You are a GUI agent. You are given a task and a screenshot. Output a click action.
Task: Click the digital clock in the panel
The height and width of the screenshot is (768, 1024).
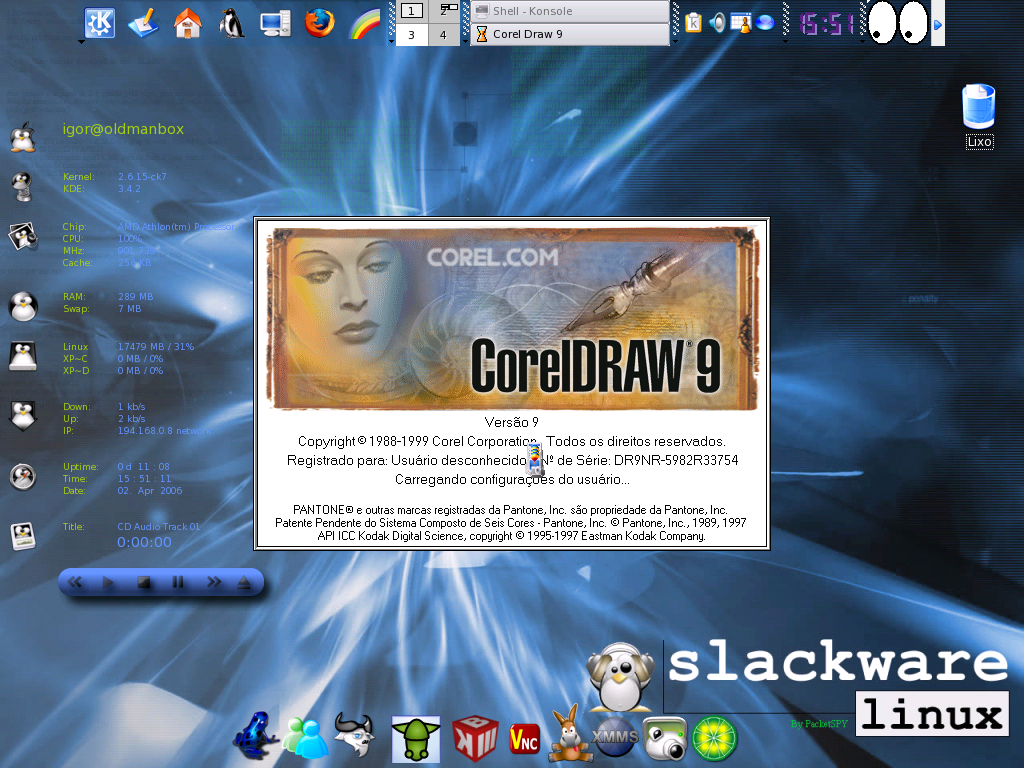tap(827, 24)
